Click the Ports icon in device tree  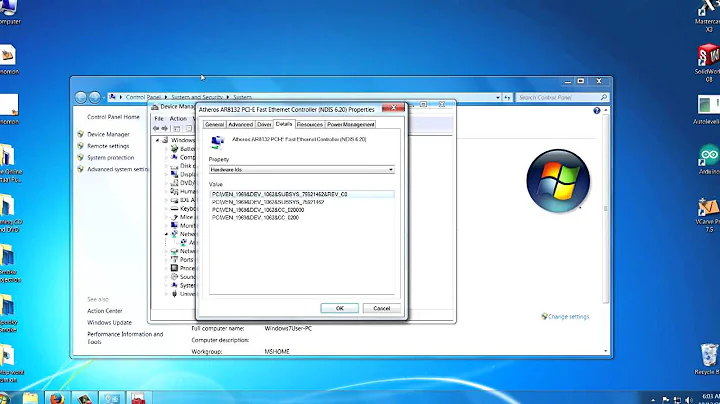click(174, 259)
